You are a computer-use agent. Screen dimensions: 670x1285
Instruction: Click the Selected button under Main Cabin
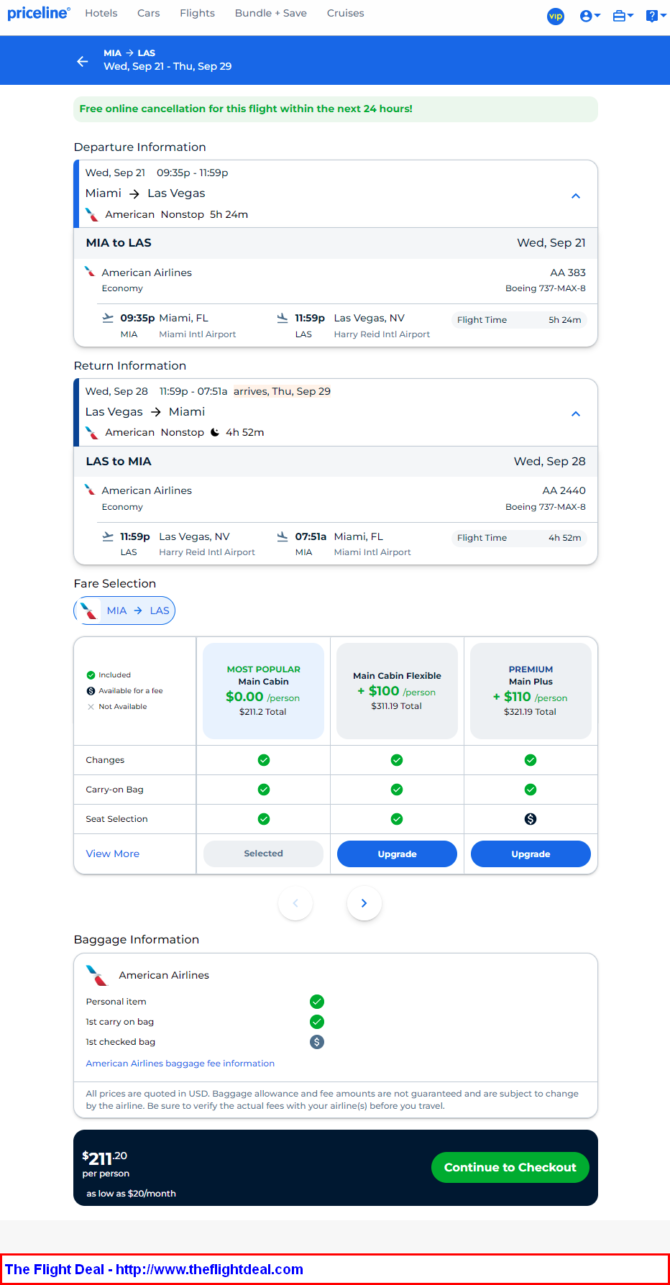(x=263, y=854)
